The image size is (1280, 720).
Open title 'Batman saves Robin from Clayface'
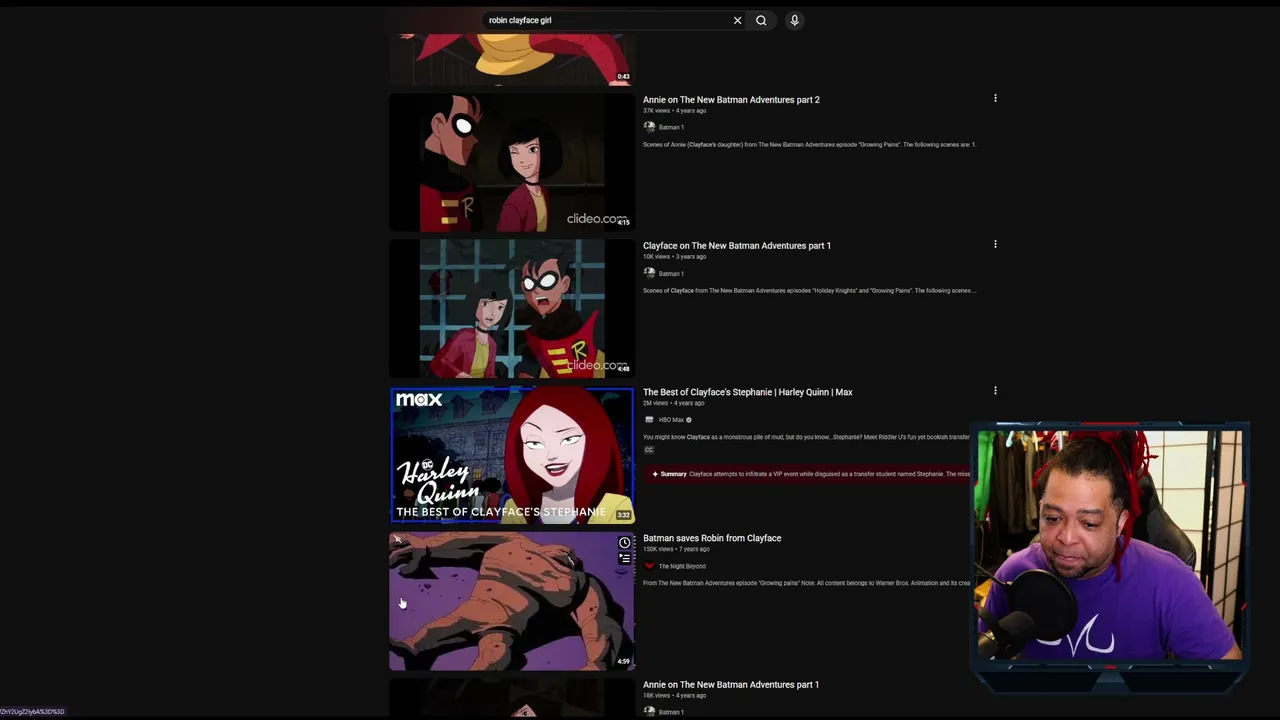[x=712, y=538]
